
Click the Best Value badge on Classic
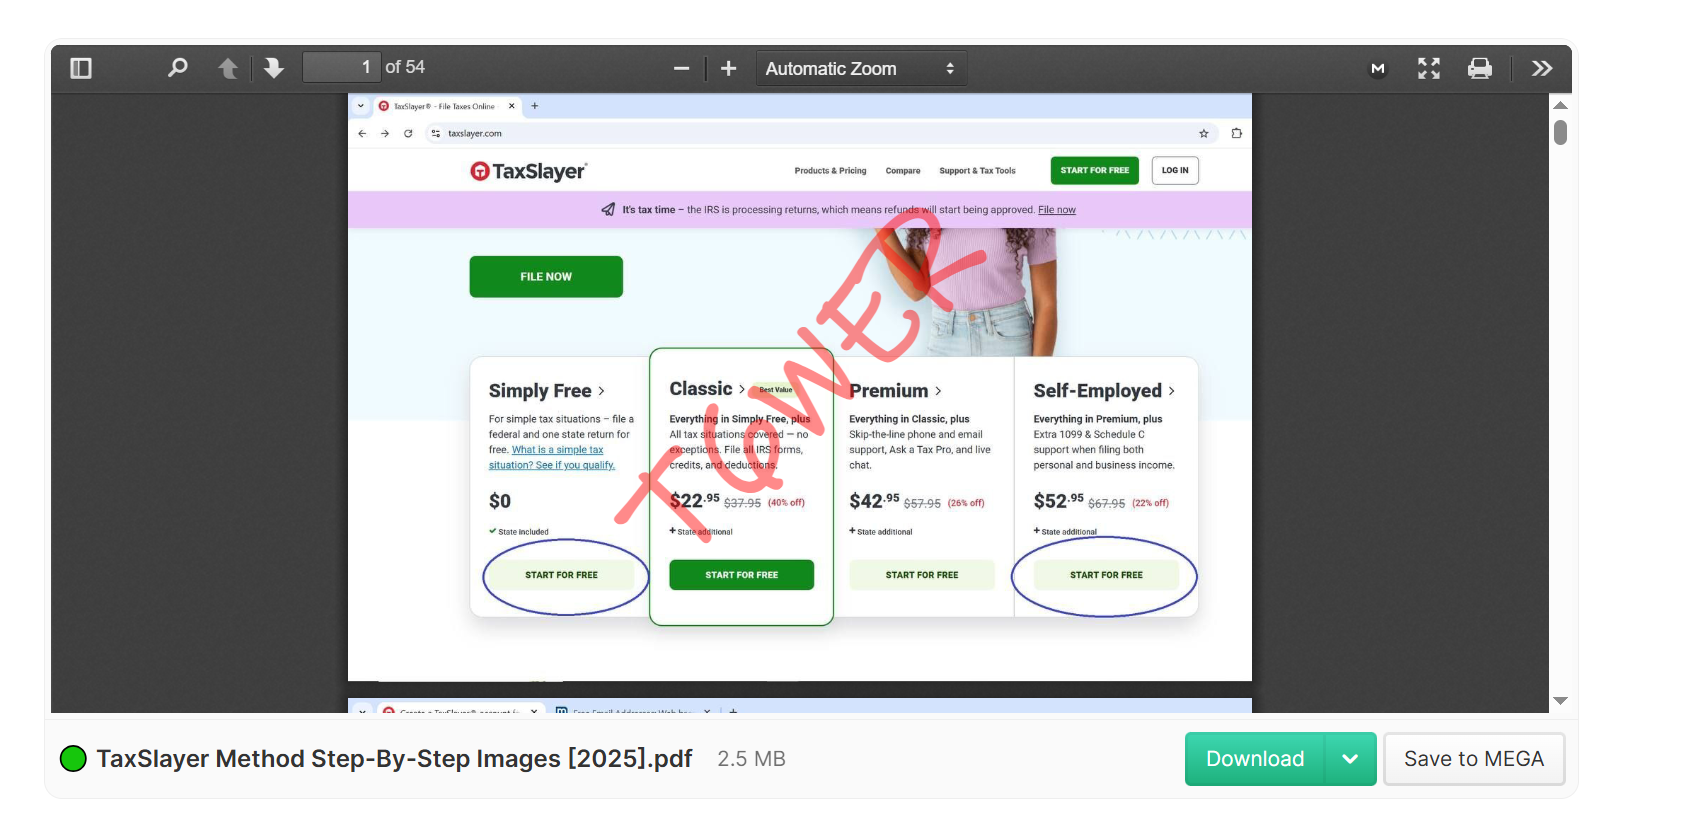(x=775, y=390)
